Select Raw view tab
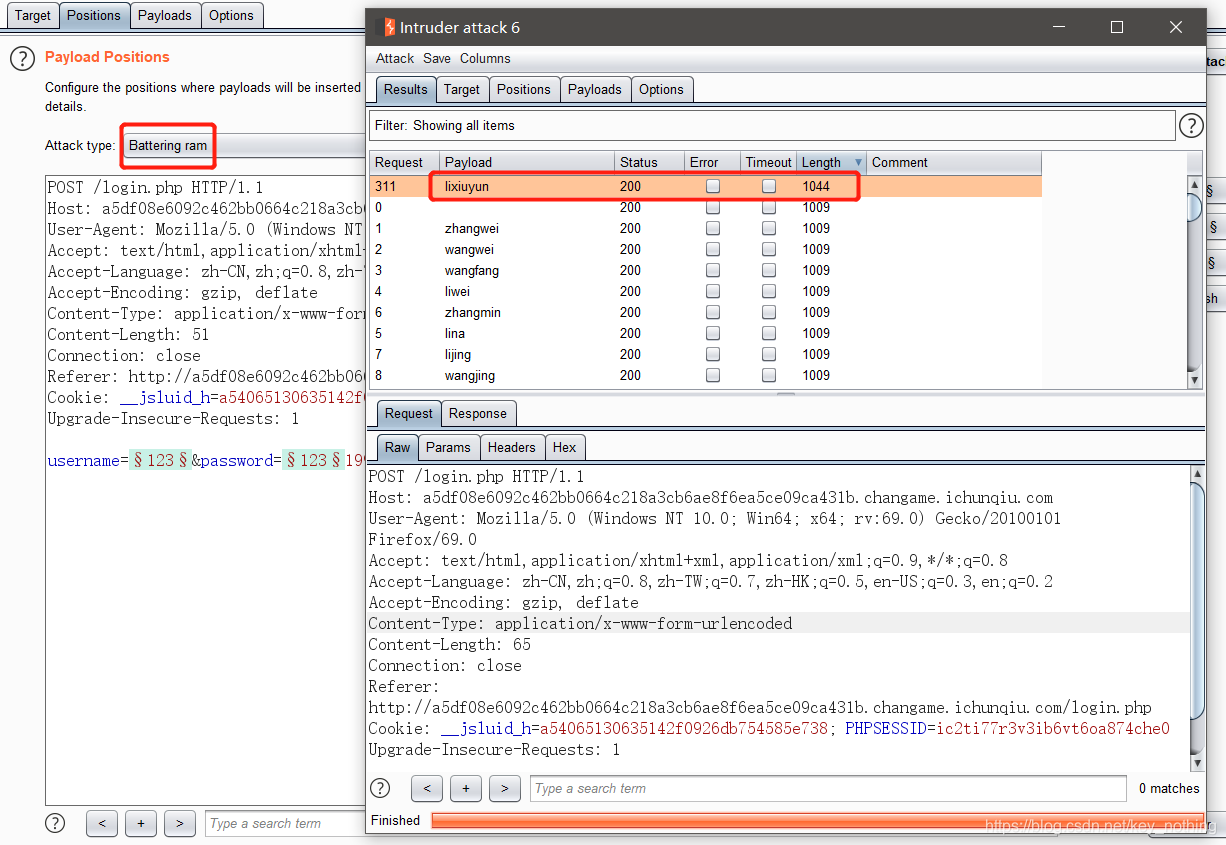The height and width of the screenshot is (845, 1226). coord(397,447)
